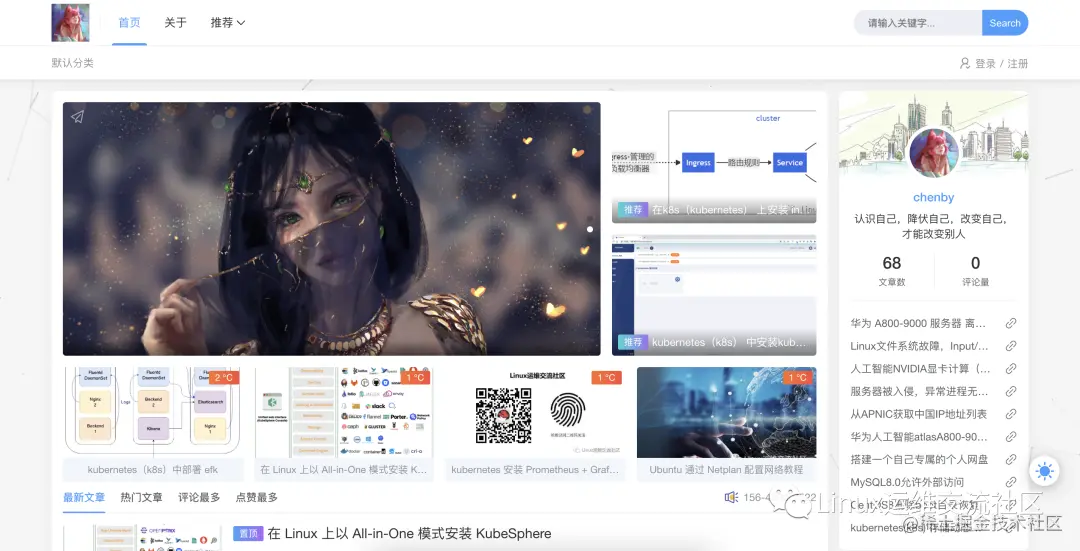The width and height of the screenshot is (1080, 551).
Task: Open the 关于 navigation tab
Action: [176, 22]
